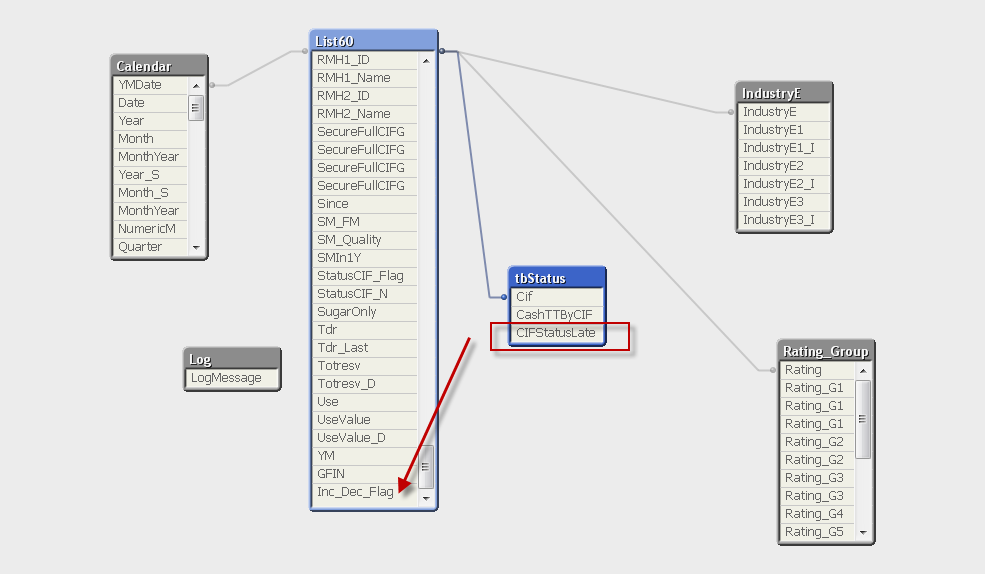Select the IndustryE table title bar
This screenshot has height=574, width=985.
(x=784, y=93)
